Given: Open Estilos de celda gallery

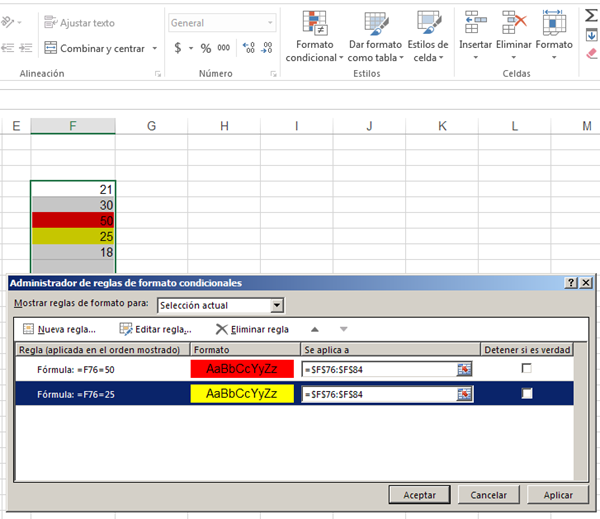Looking at the screenshot, I should click(429, 24).
